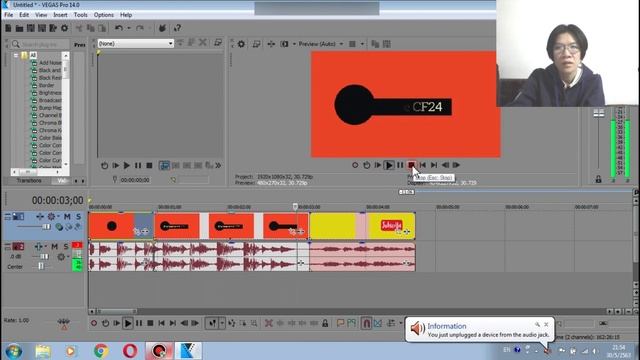Open the Tools menu

click(80, 15)
